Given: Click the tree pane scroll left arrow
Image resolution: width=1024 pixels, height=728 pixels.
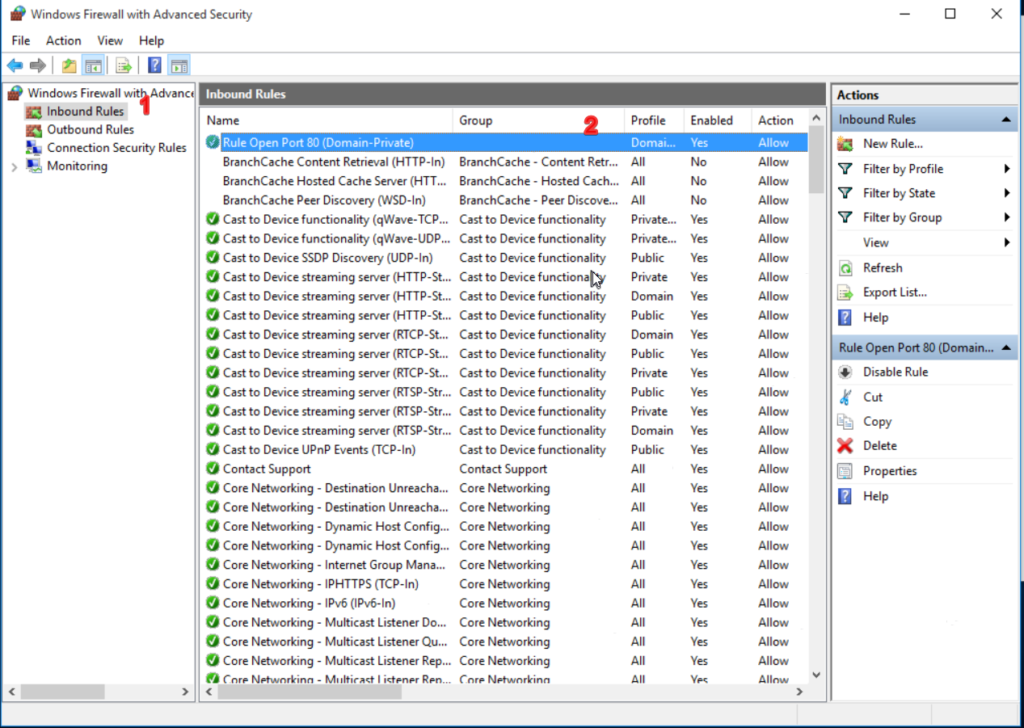Looking at the screenshot, I should click(12, 691).
